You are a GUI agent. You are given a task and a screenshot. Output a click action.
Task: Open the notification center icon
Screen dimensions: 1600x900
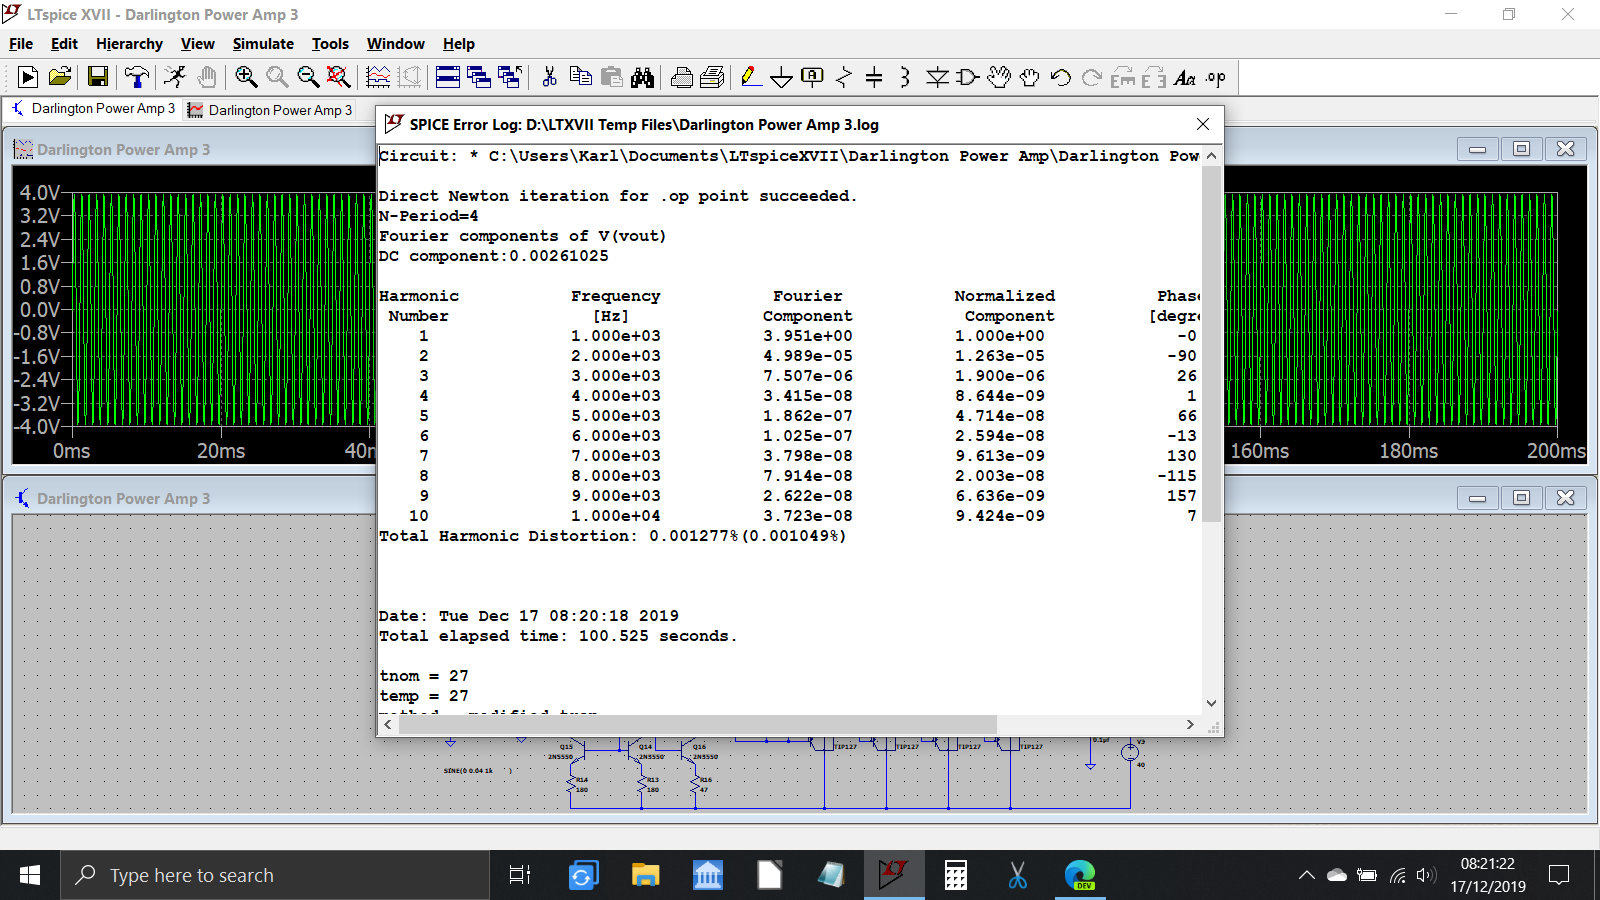point(1558,875)
